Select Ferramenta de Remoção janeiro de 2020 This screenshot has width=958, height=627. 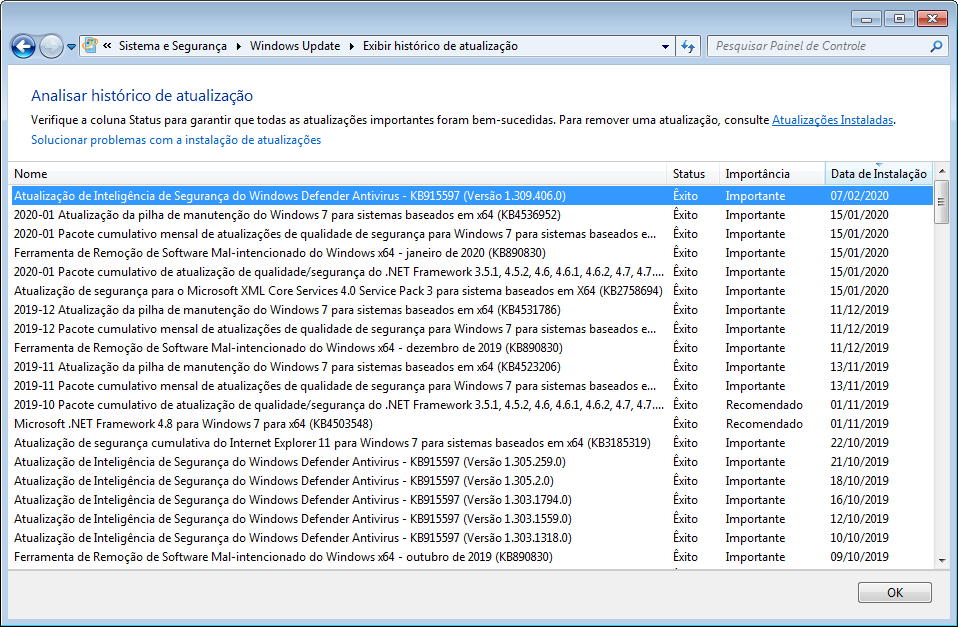point(472,252)
